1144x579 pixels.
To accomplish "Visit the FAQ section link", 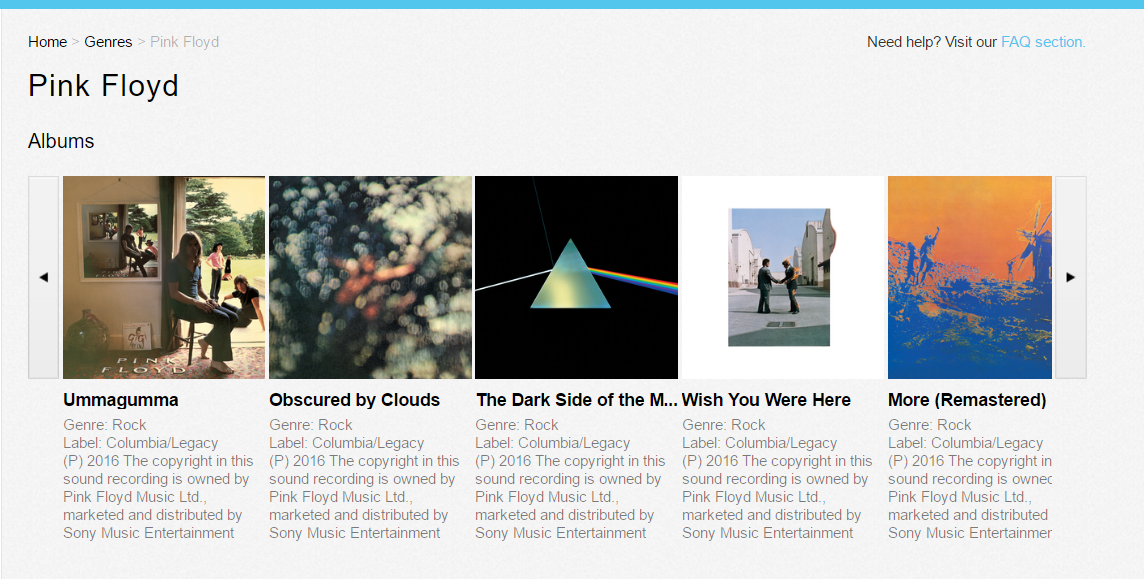I will (x=1043, y=42).
